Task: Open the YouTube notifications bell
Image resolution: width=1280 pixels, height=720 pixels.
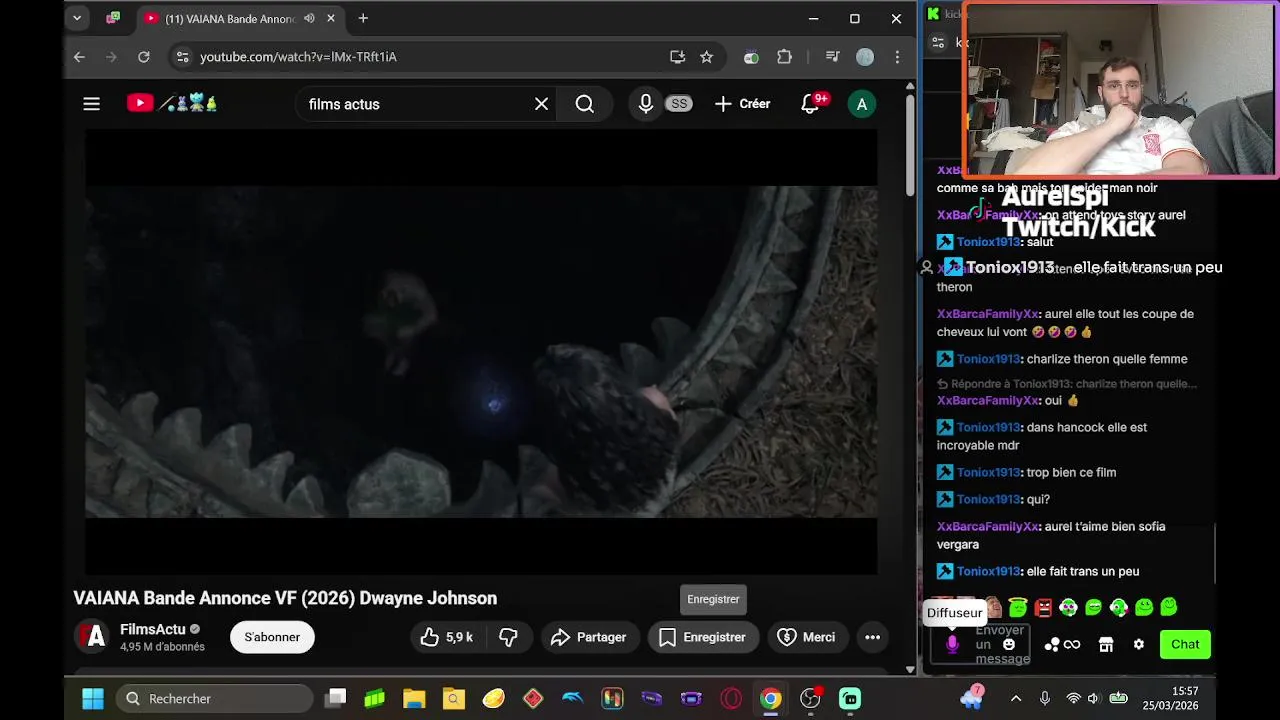Action: (x=810, y=104)
